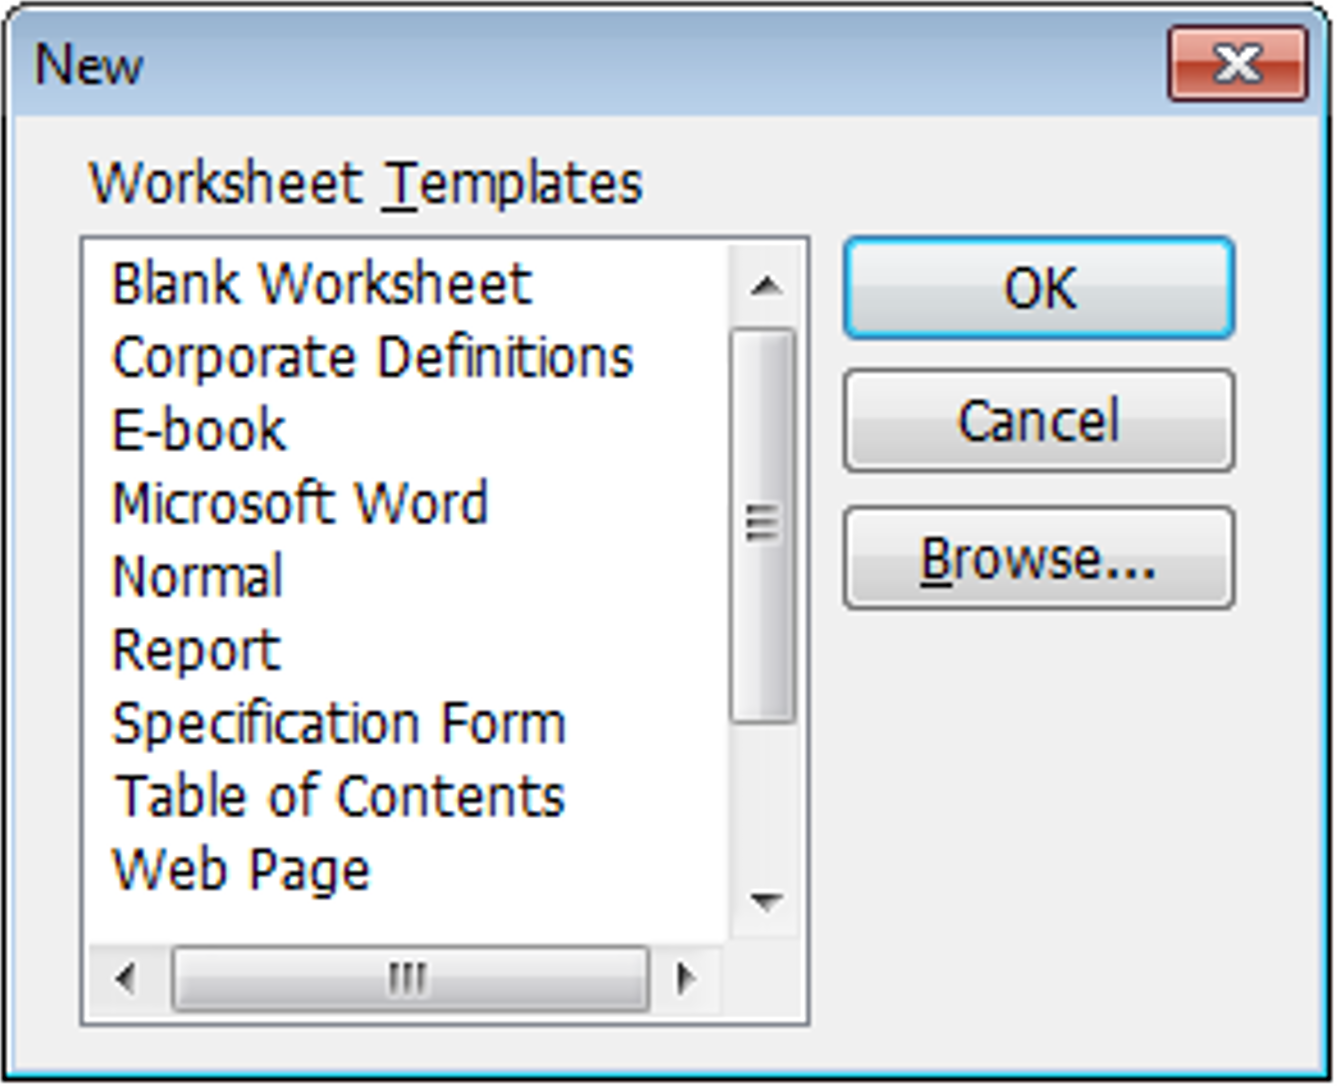This screenshot has width=1338, height=1086.
Task: Select the Corporate Definitions template
Action: 370,356
